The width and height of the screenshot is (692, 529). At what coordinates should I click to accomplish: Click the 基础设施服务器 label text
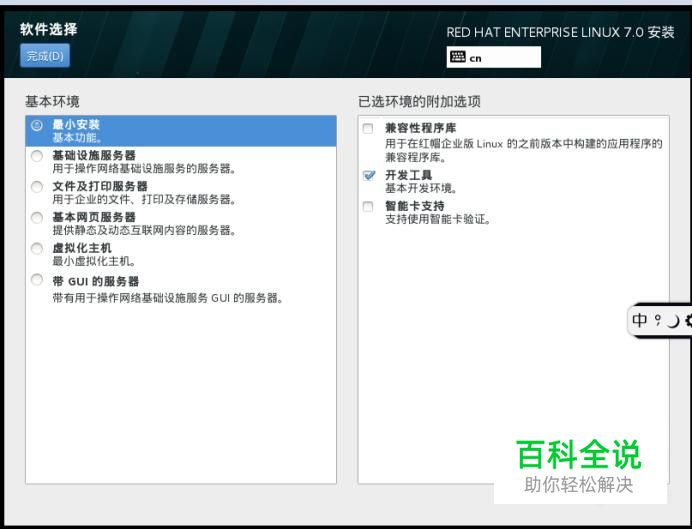coord(94,155)
